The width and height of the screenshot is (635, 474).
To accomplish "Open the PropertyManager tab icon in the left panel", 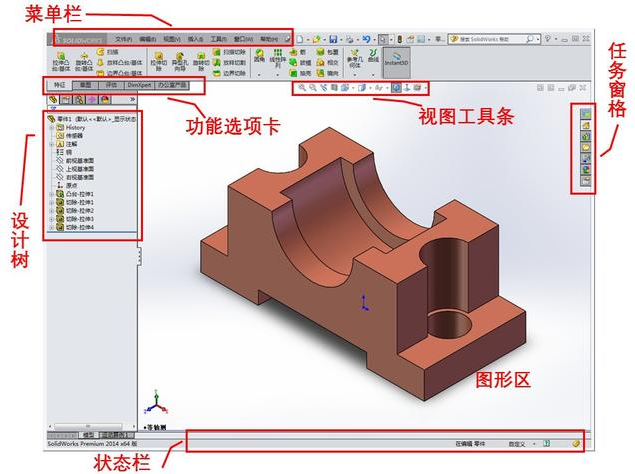I will (x=66, y=100).
